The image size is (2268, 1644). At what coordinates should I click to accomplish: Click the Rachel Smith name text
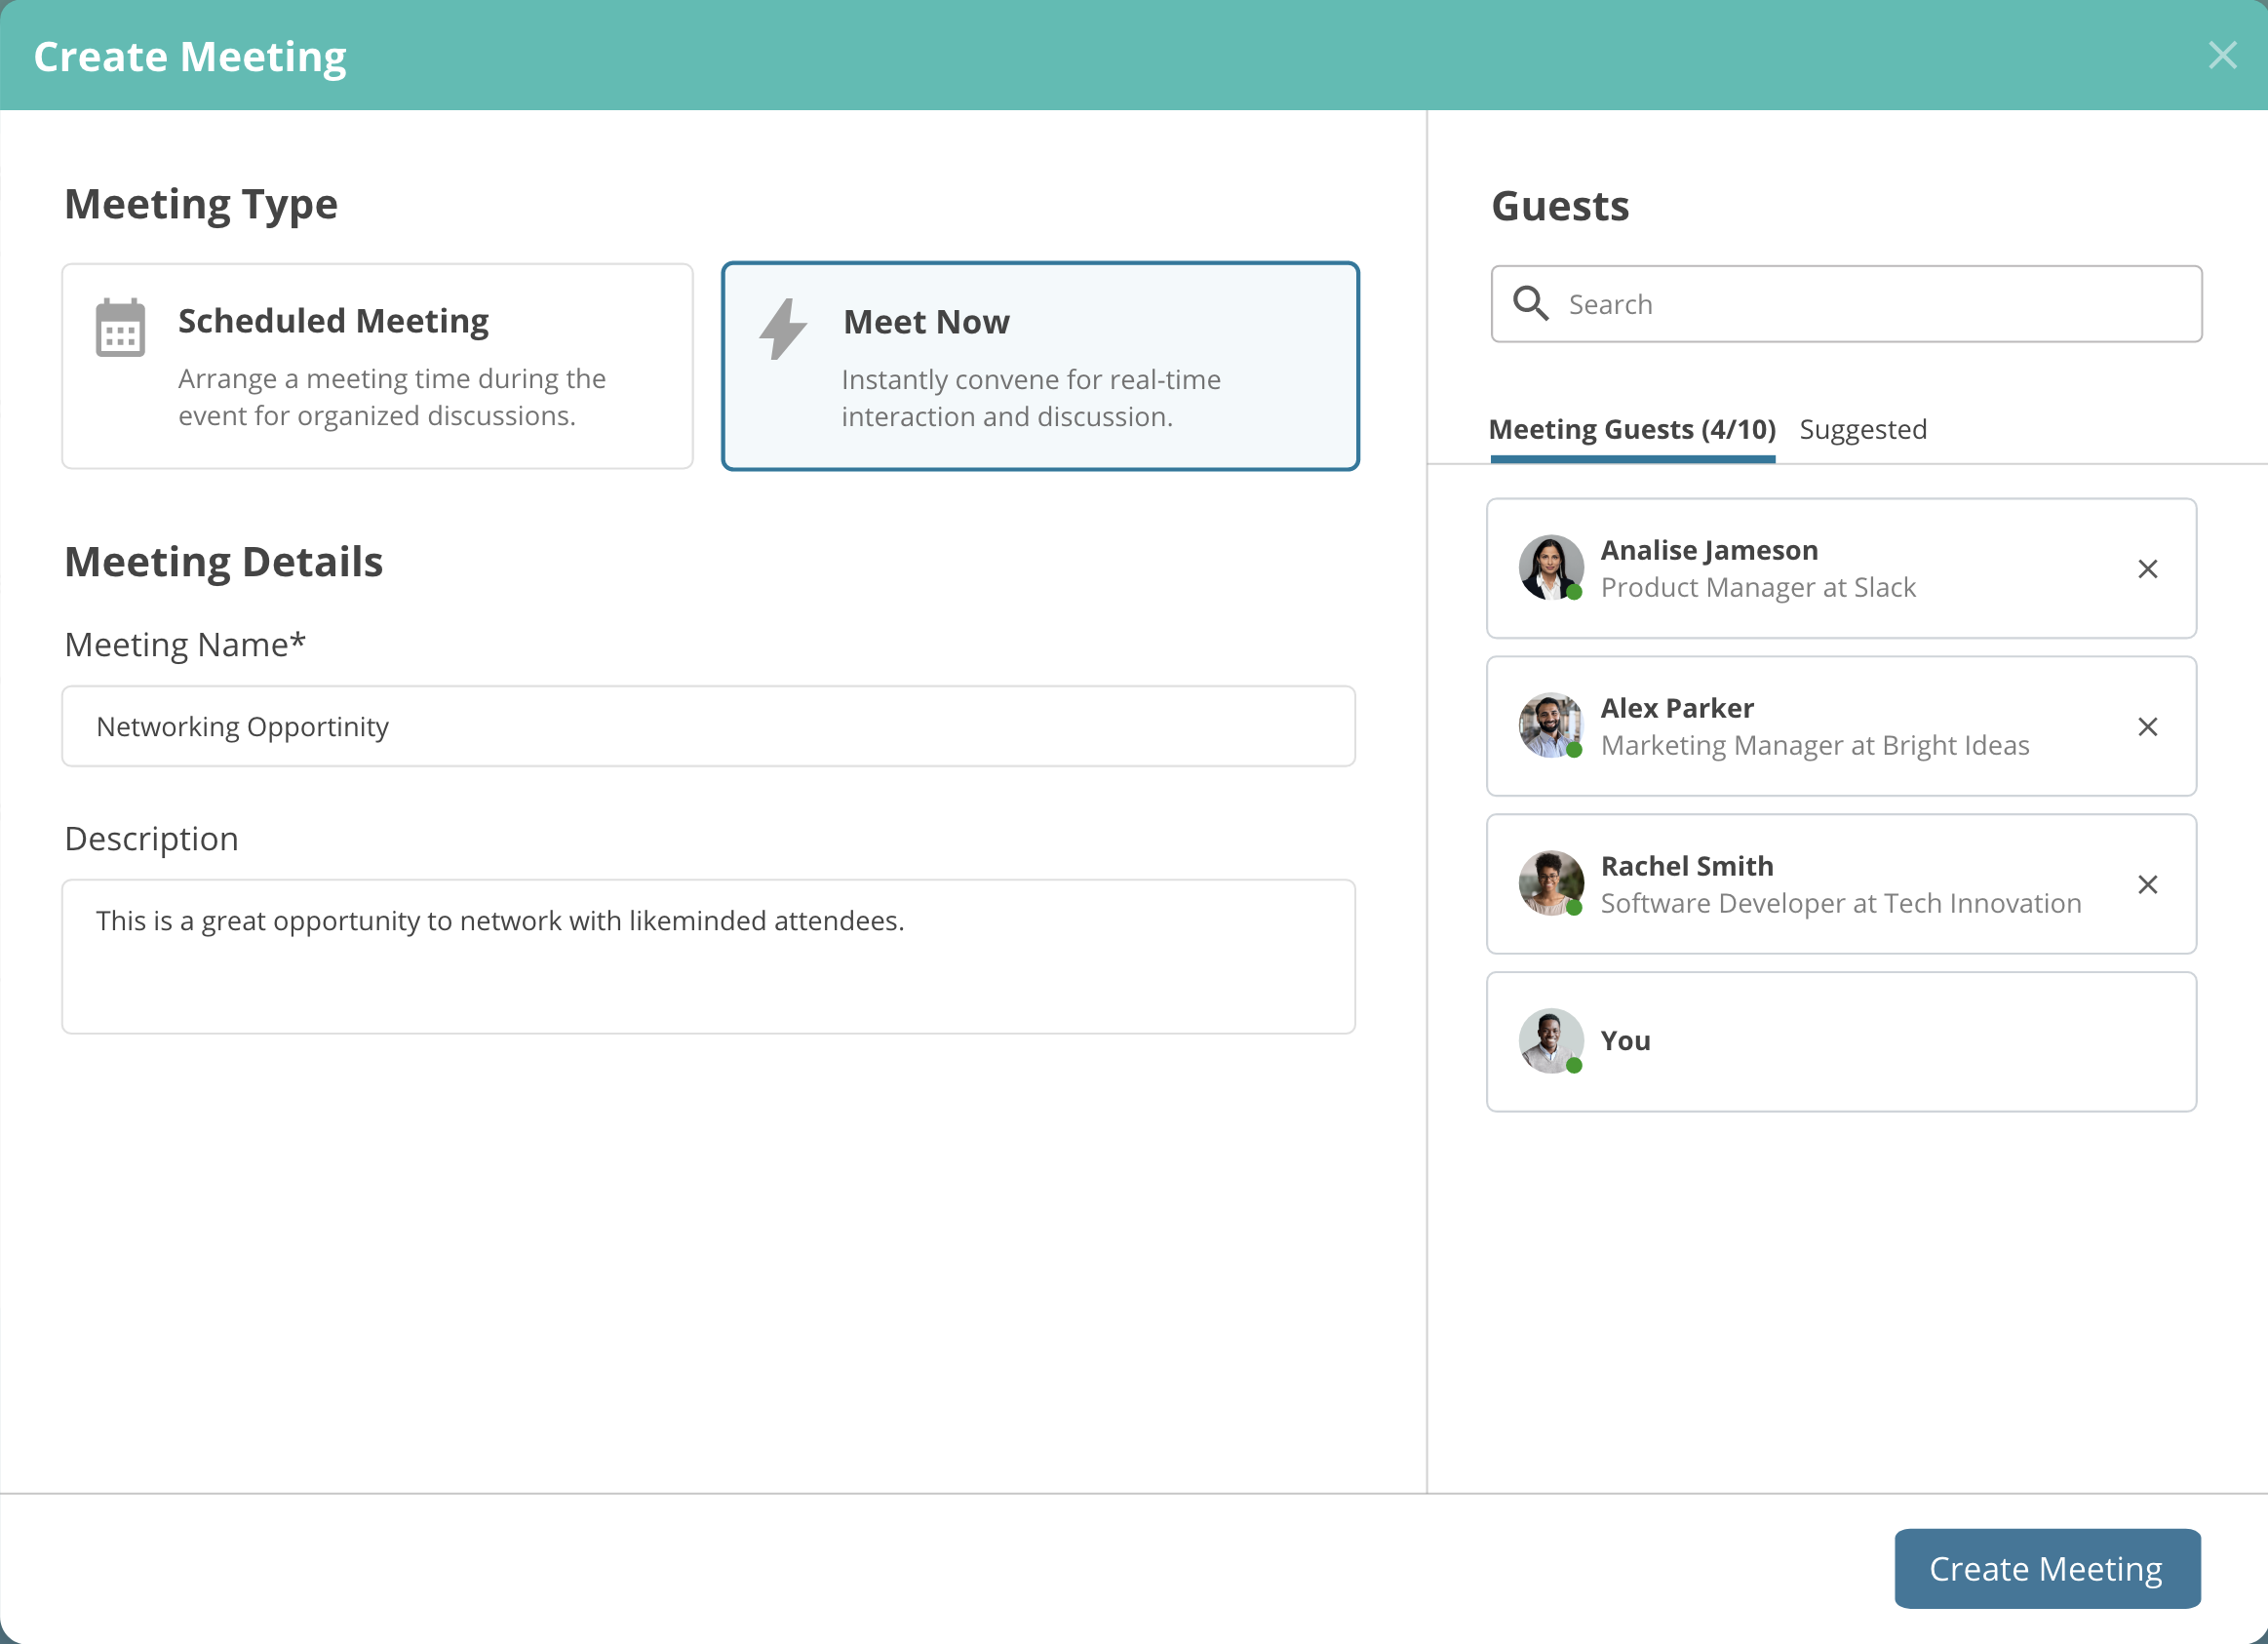click(x=1687, y=866)
